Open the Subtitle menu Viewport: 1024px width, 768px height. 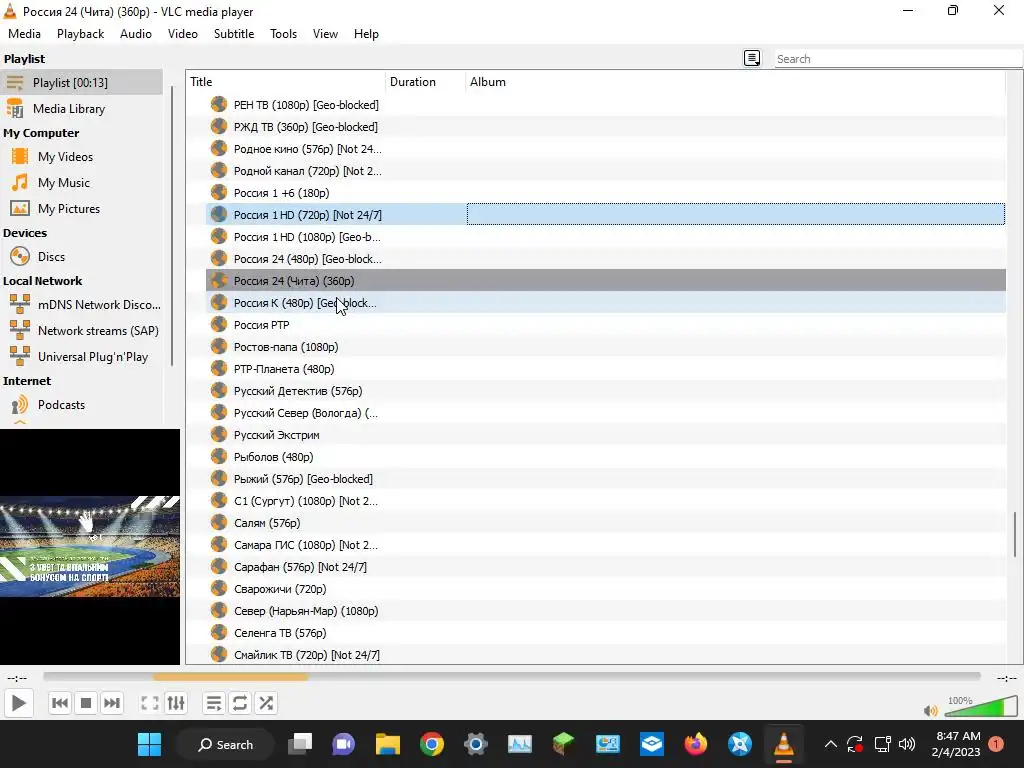pyautogui.click(x=234, y=34)
